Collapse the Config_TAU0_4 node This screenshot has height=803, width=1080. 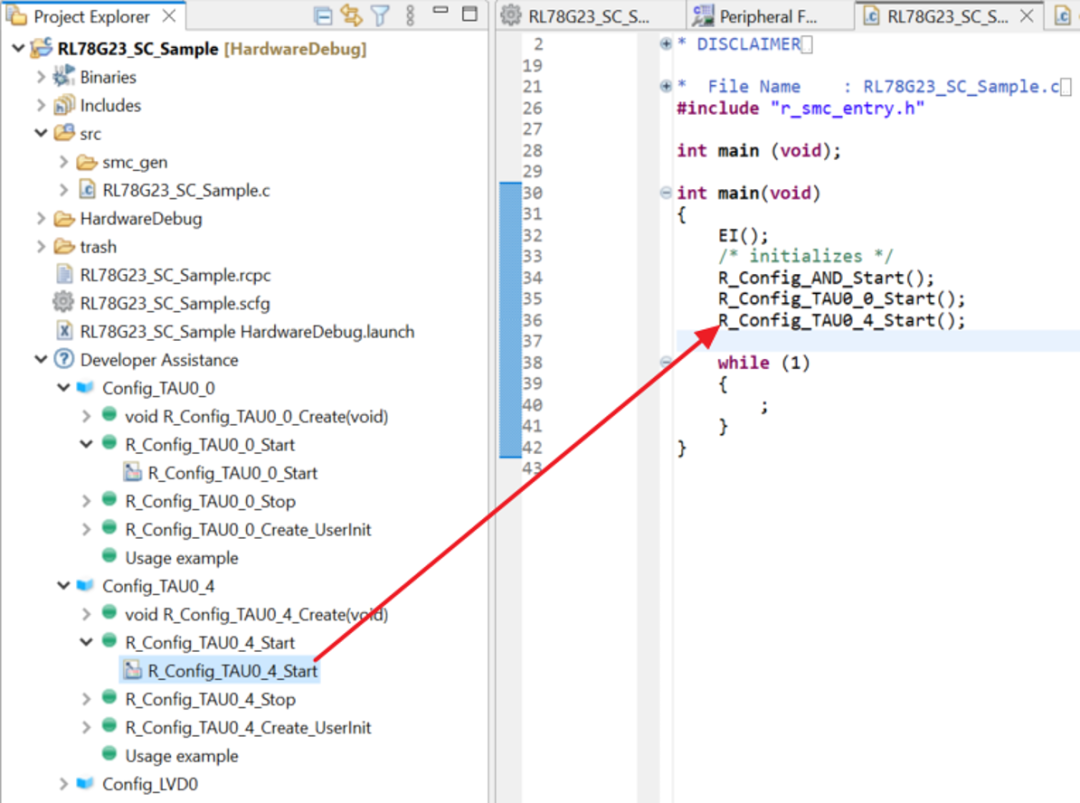tap(63, 585)
